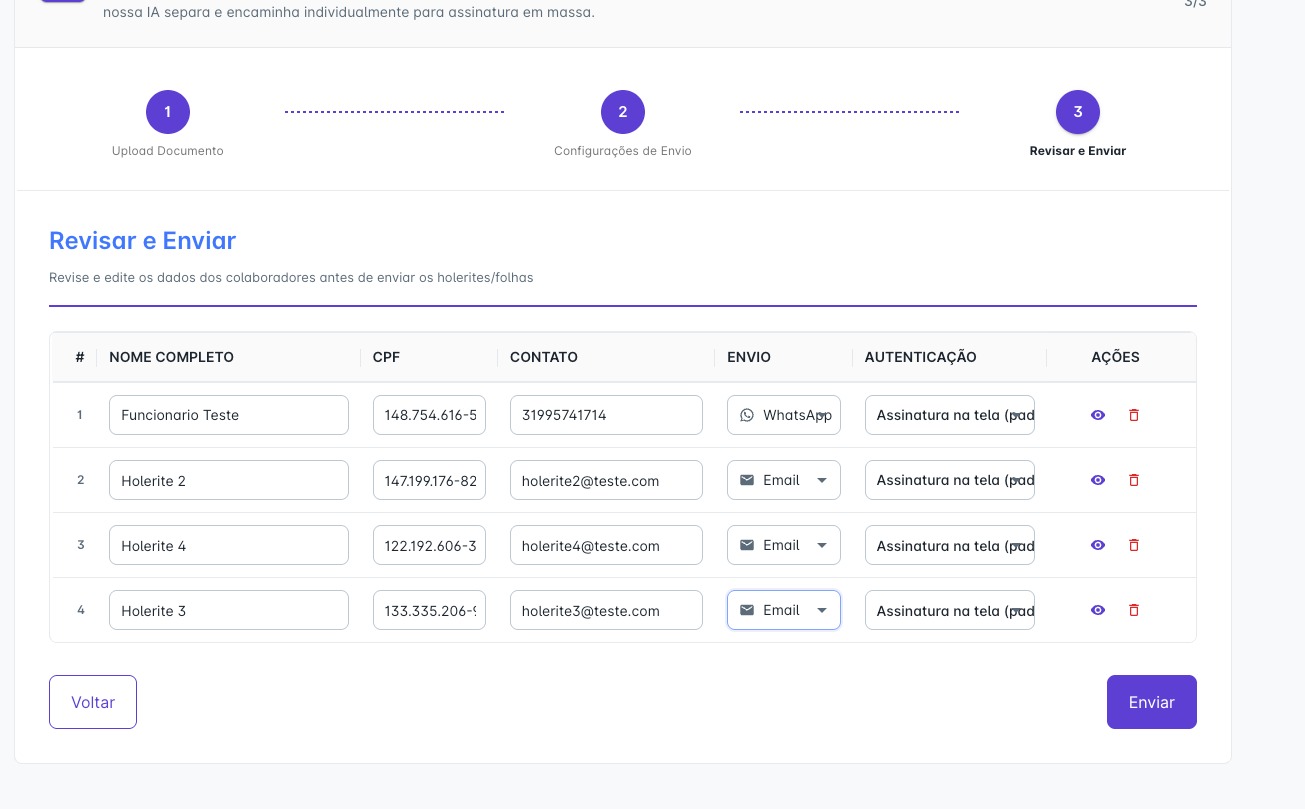Edit contact field holerite2@teste.com

click(606, 480)
